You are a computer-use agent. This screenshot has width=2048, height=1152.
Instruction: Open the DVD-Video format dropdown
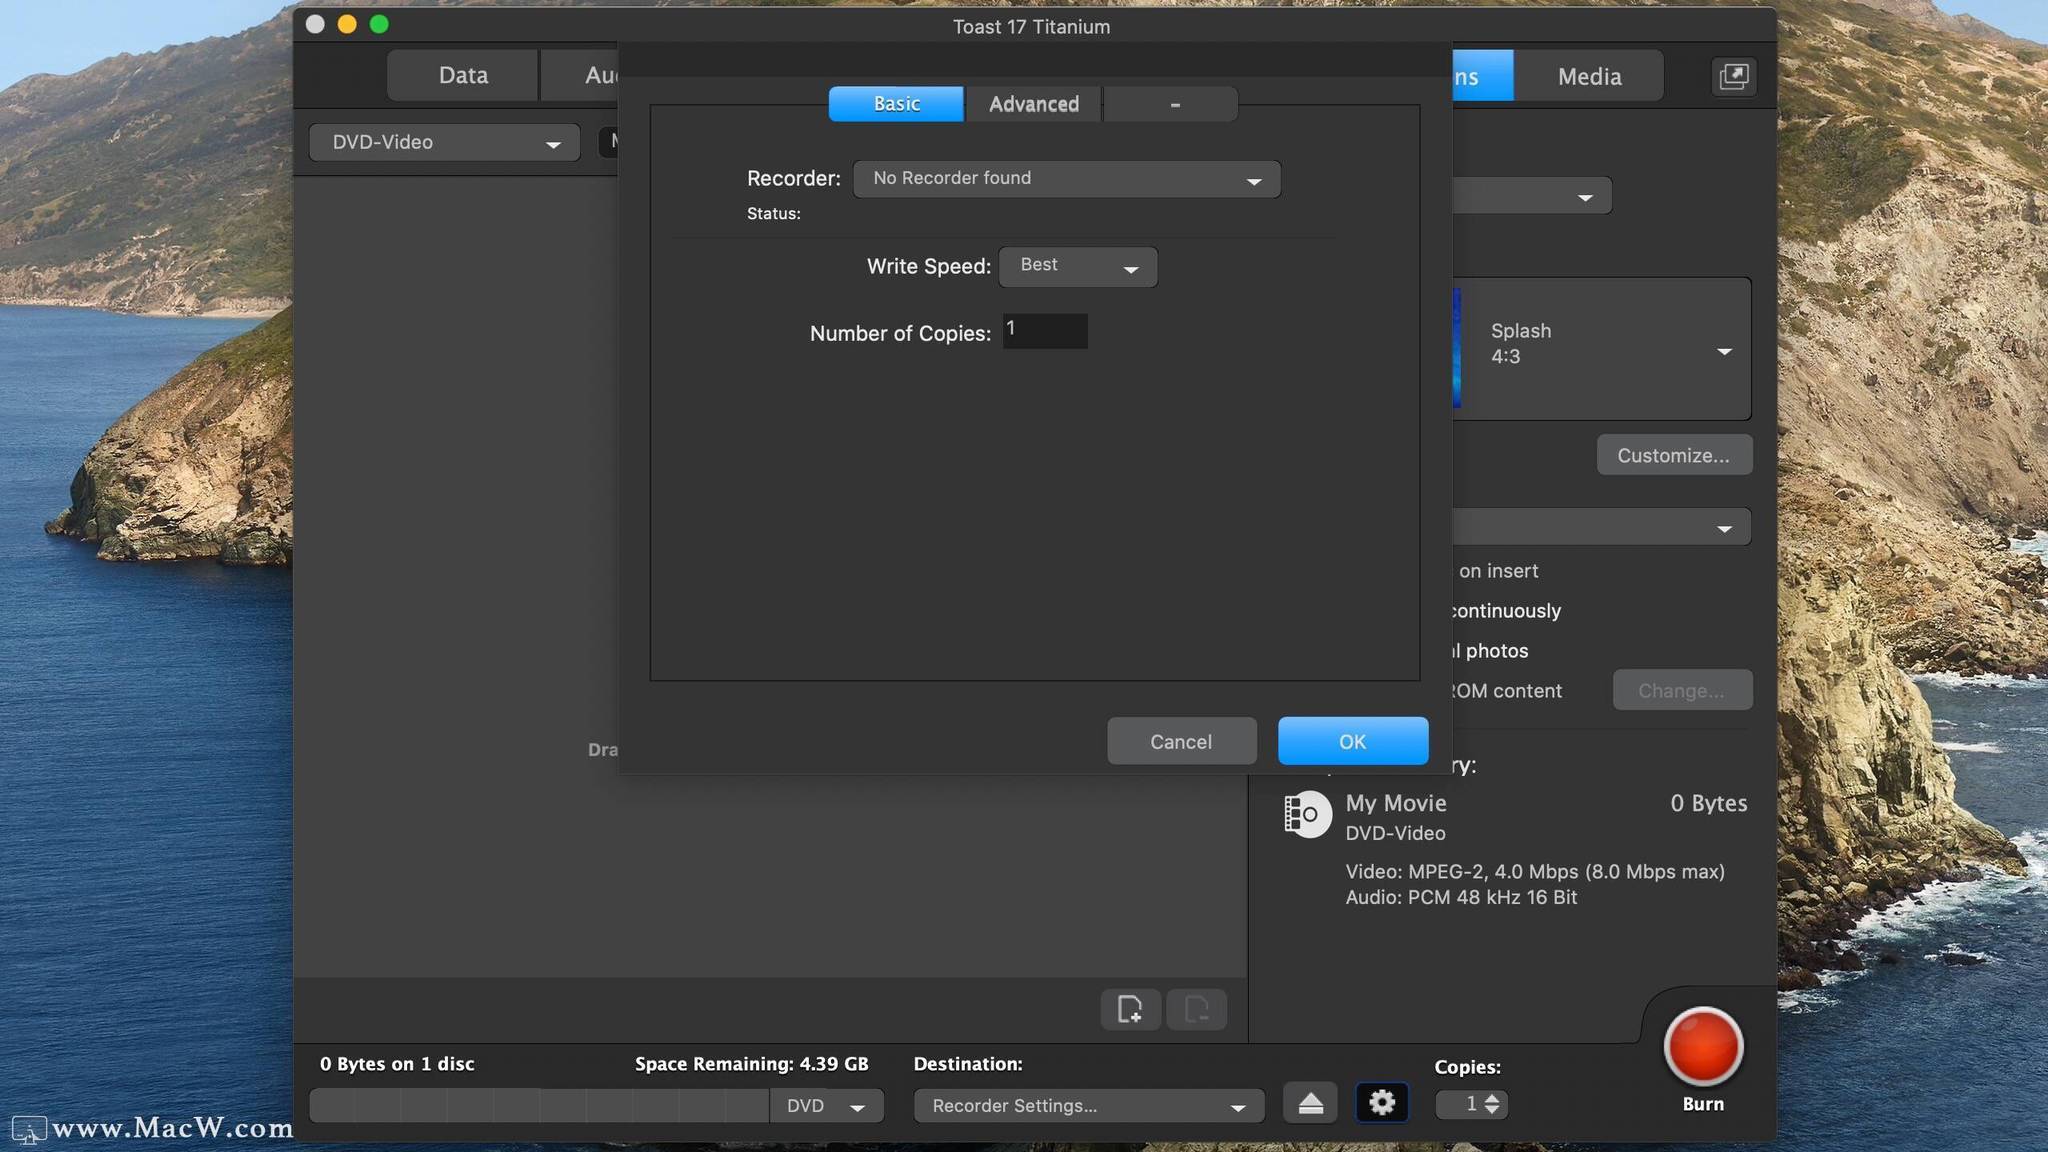coord(444,143)
